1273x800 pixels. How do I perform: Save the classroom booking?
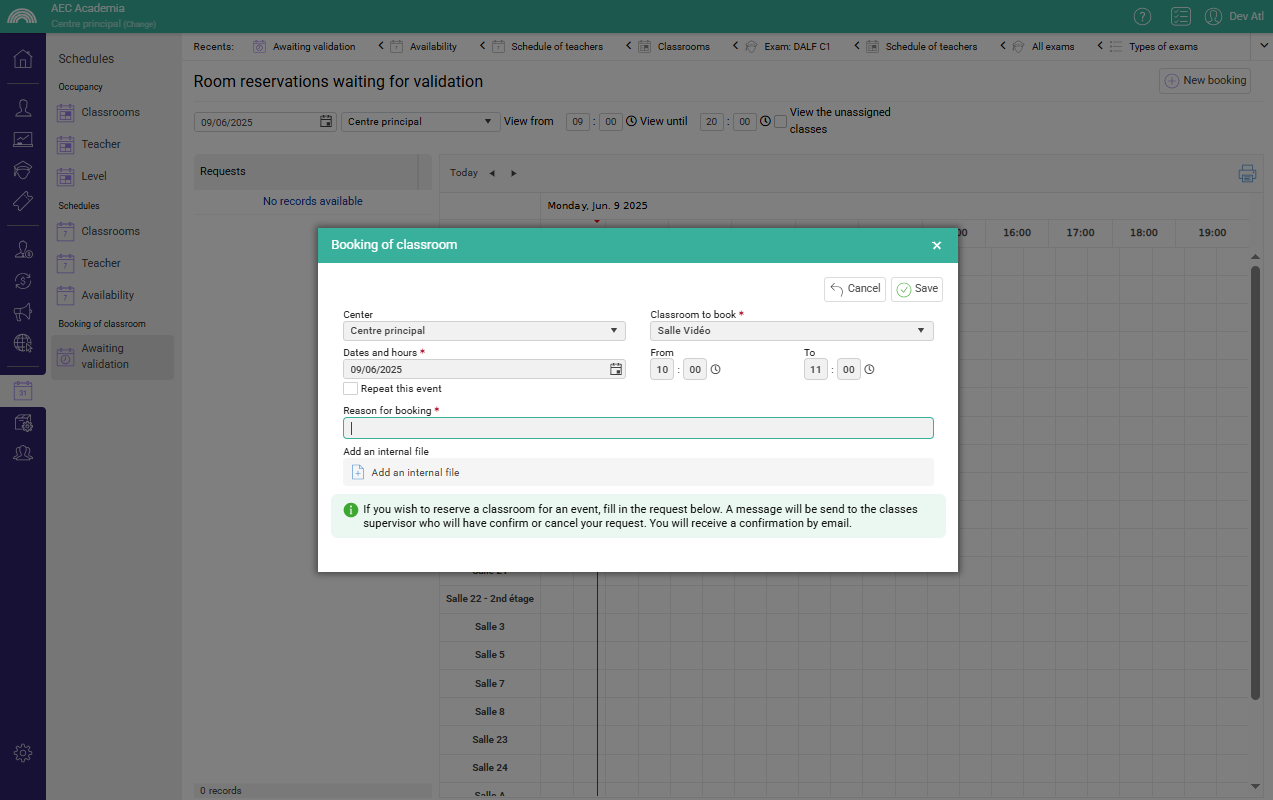click(x=917, y=289)
